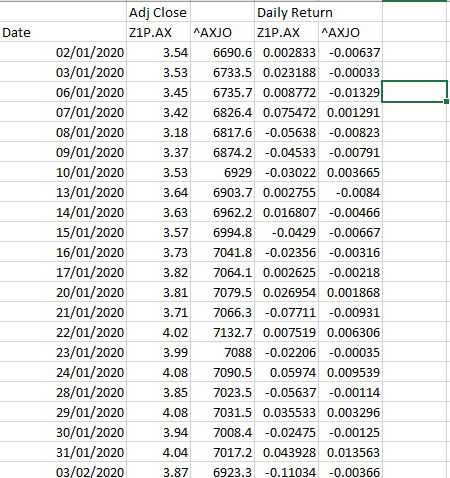The height and width of the screenshot is (478, 450).
Task: Select date cell 03/01/2020
Action: pyautogui.click(x=63, y=72)
